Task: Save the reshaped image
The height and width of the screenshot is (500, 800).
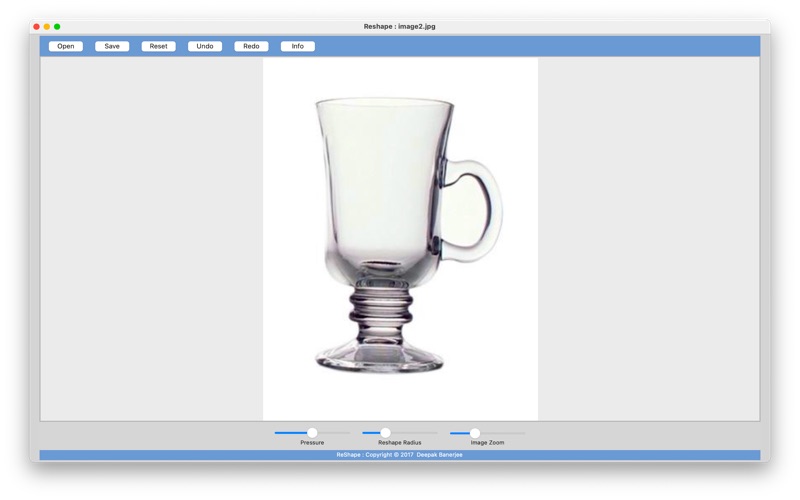Action: pos(112,46)
